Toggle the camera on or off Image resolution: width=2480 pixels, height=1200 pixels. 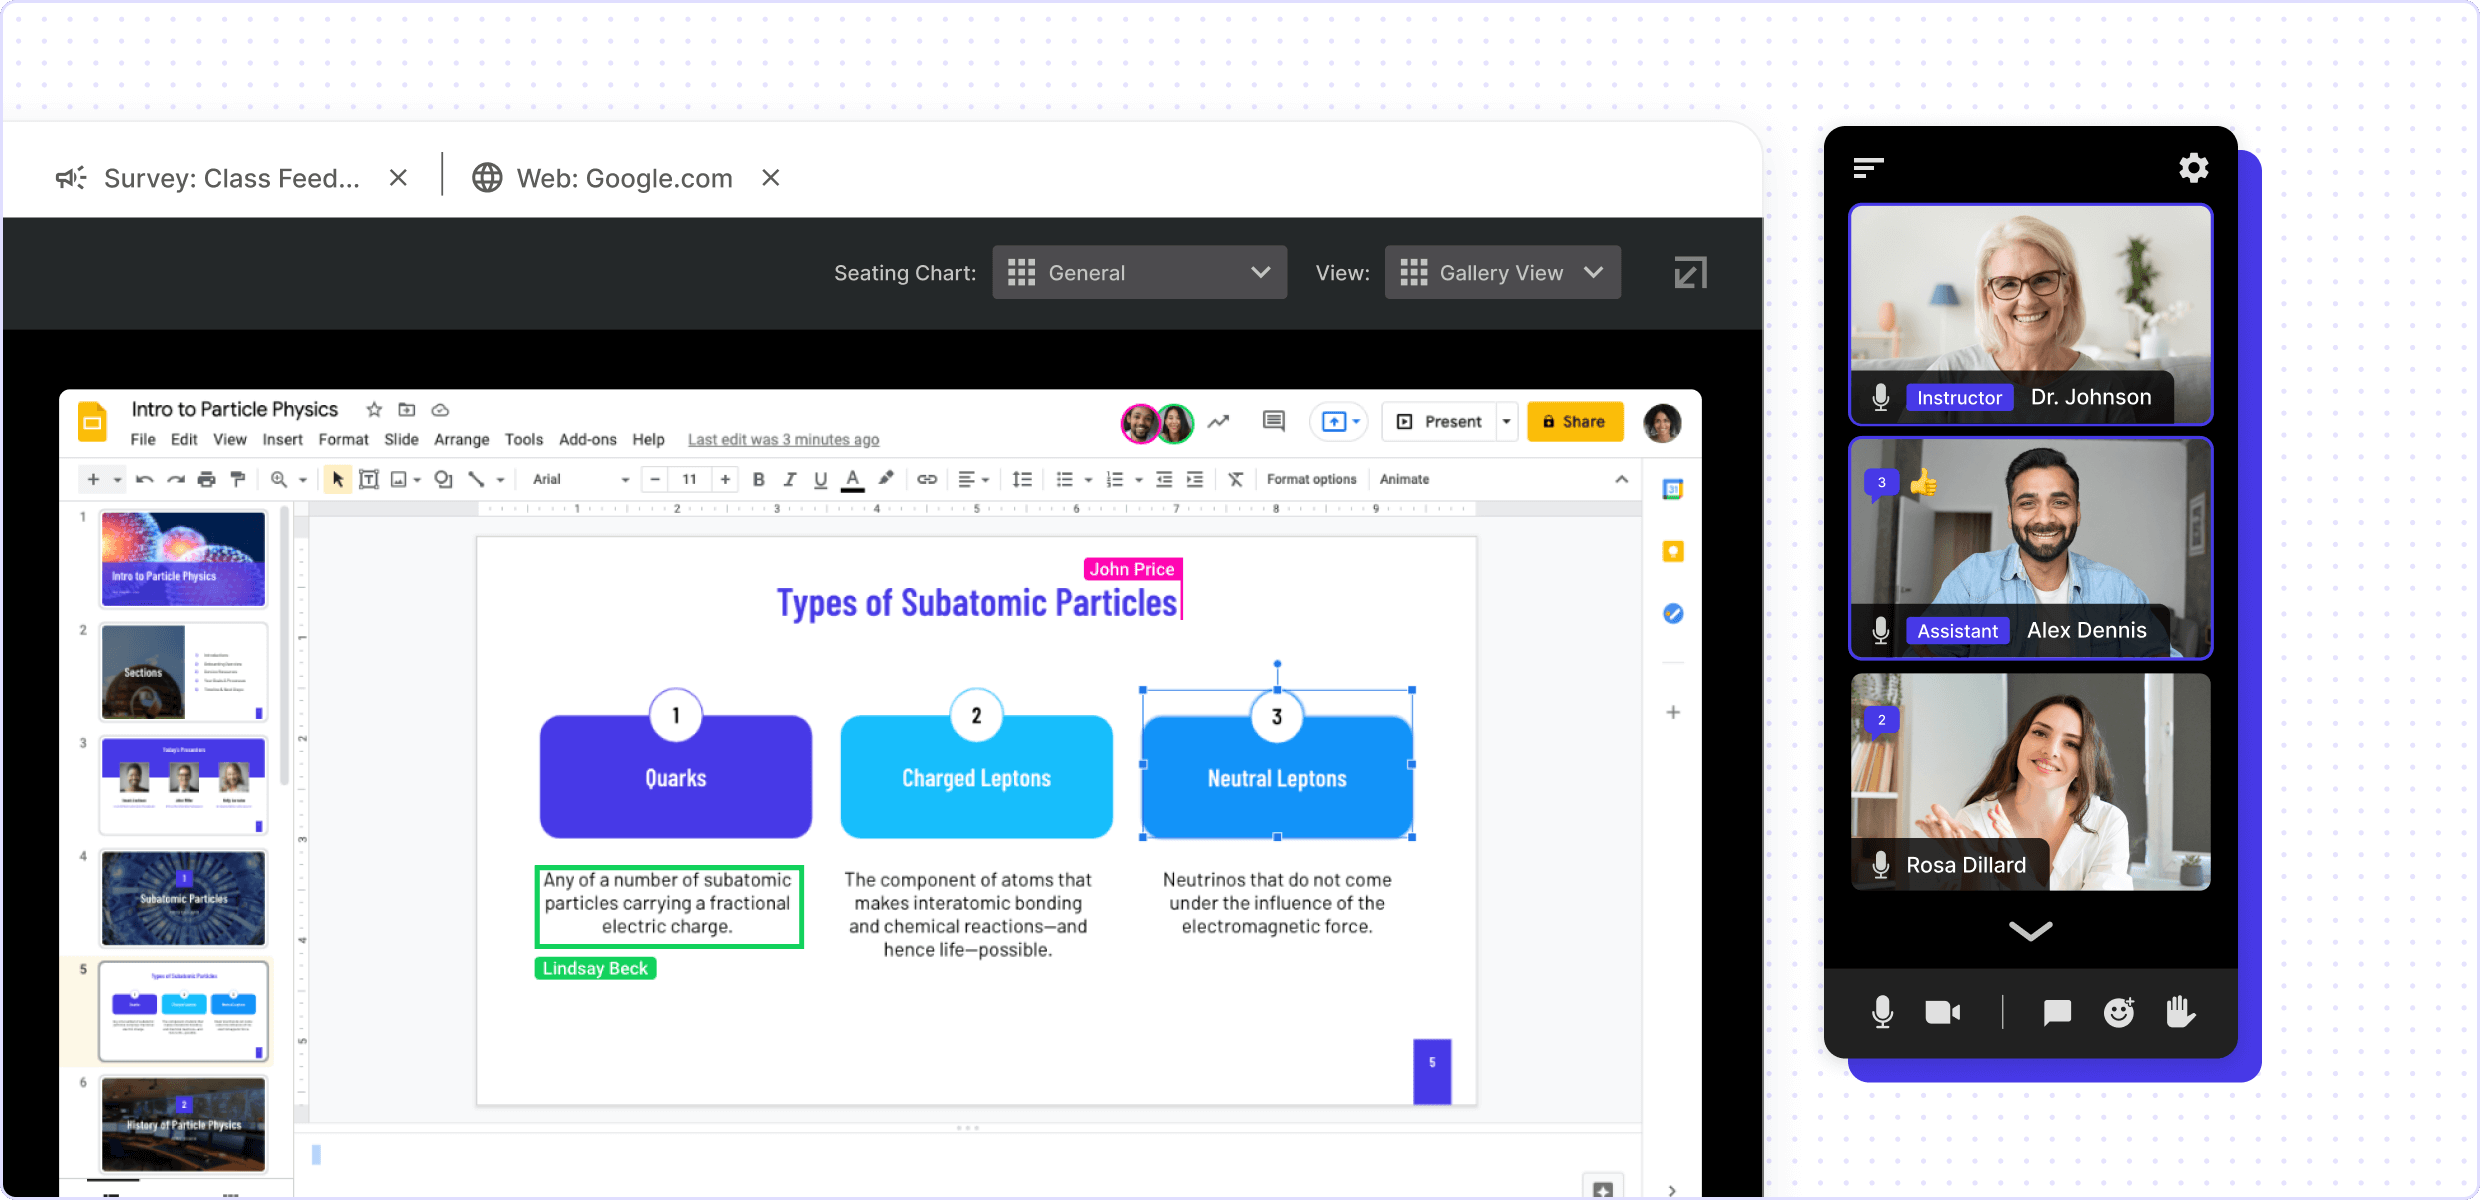[1942, 1012]
